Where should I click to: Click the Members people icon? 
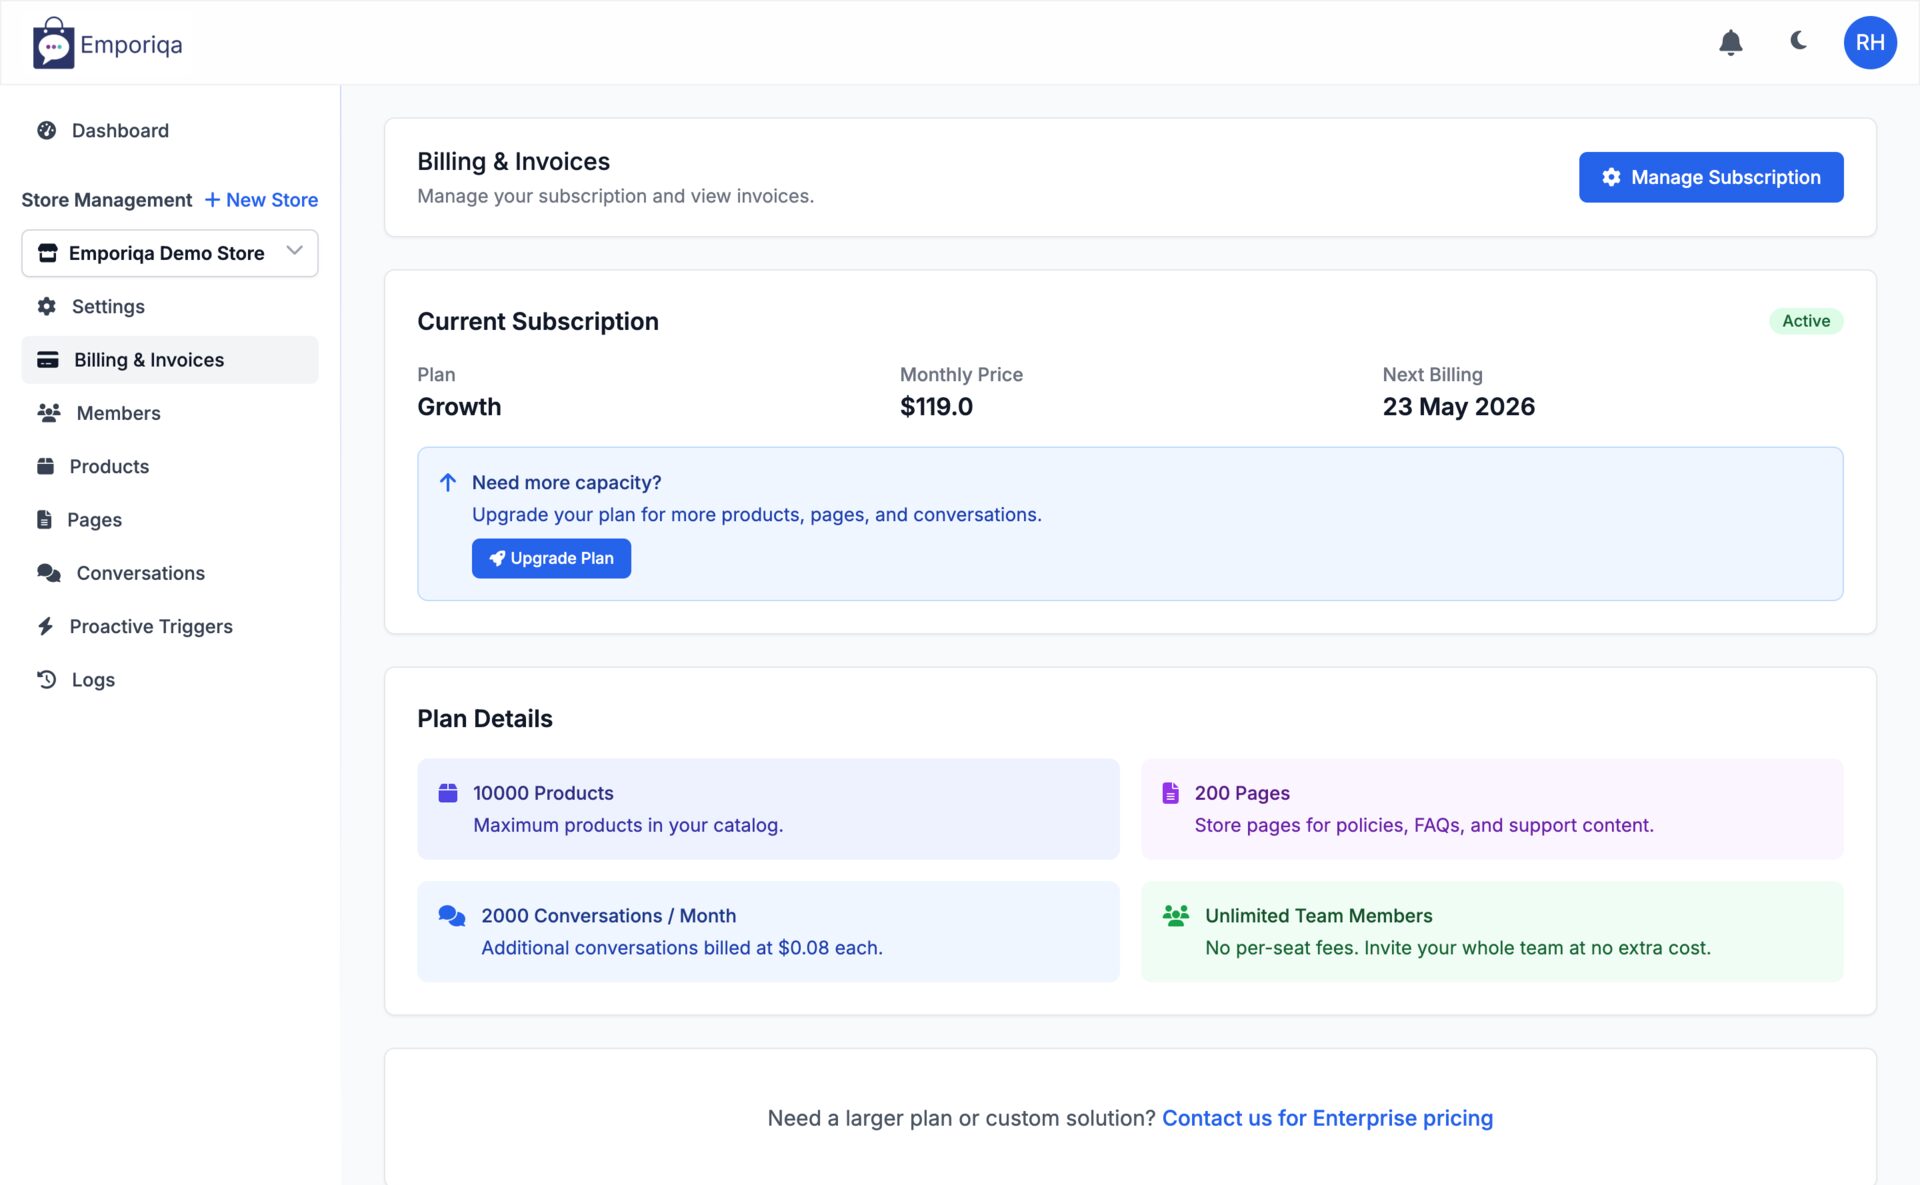click(x=49, y=413)
